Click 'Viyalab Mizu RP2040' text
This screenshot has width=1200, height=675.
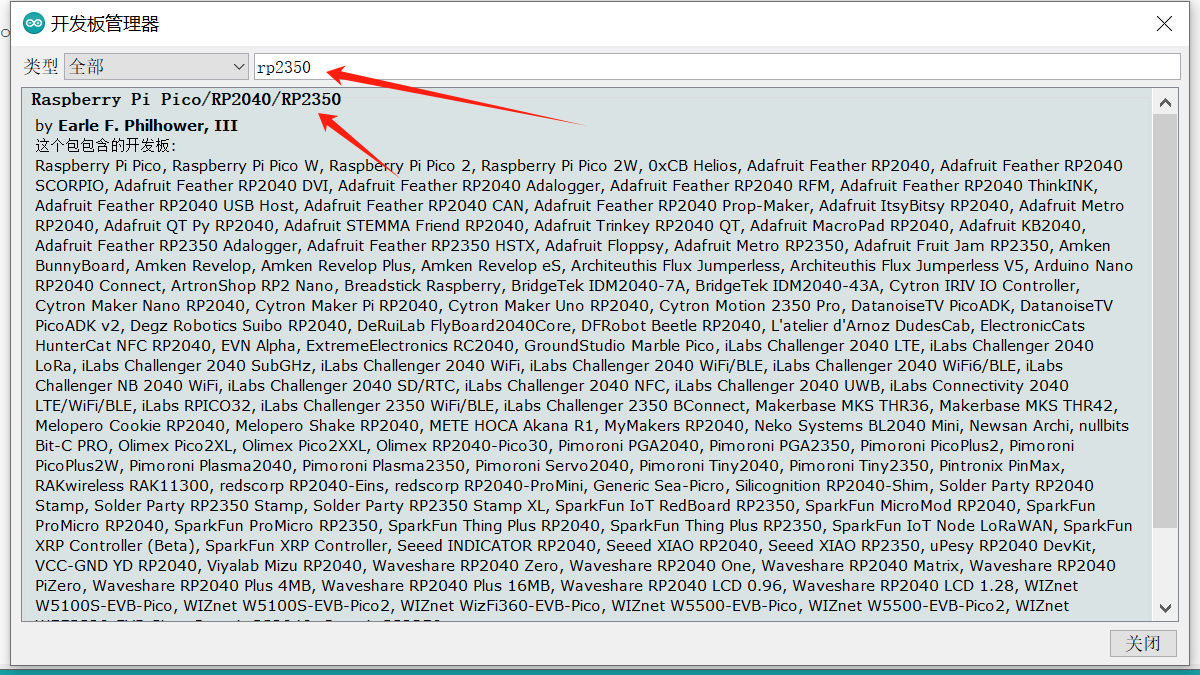(x=285, y=566)
